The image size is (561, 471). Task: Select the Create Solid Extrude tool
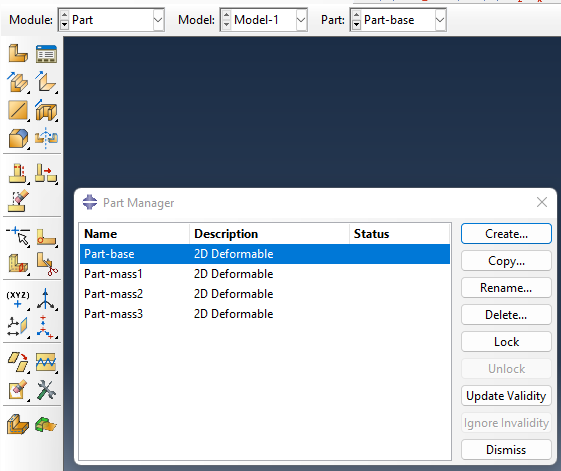tap(18, 82)
